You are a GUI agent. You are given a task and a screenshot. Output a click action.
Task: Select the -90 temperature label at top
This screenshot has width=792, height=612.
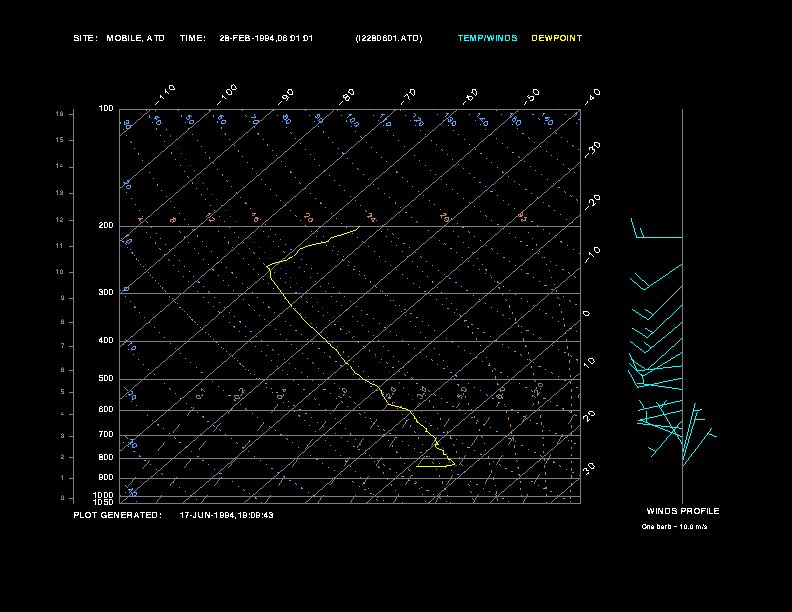(x=286, y=97)
